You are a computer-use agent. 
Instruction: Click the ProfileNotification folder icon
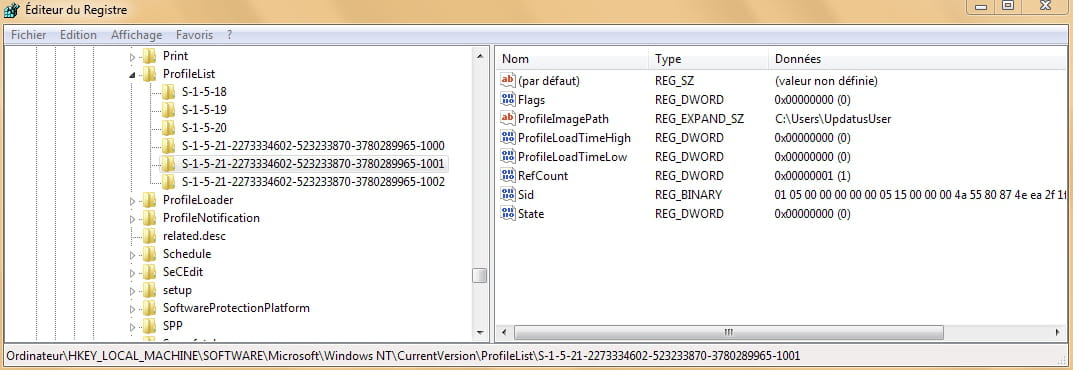(149, 218)
